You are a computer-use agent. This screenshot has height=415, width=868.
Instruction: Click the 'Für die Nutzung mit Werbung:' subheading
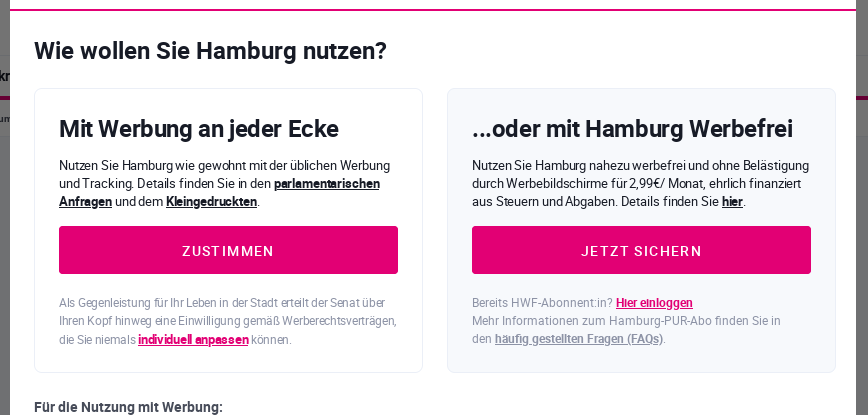[x=128, y=407]
